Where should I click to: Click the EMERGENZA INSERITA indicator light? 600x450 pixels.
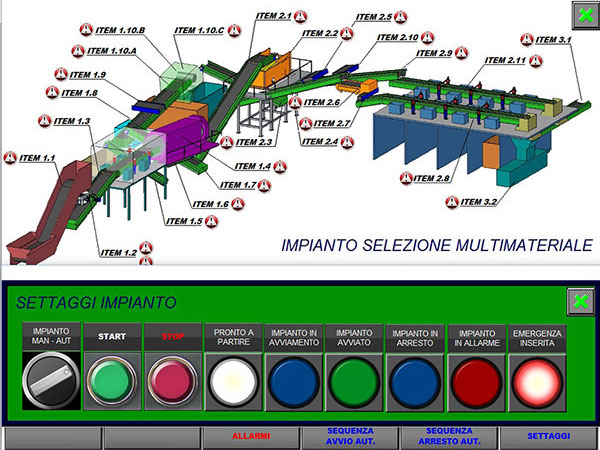[x=538, y=380]
